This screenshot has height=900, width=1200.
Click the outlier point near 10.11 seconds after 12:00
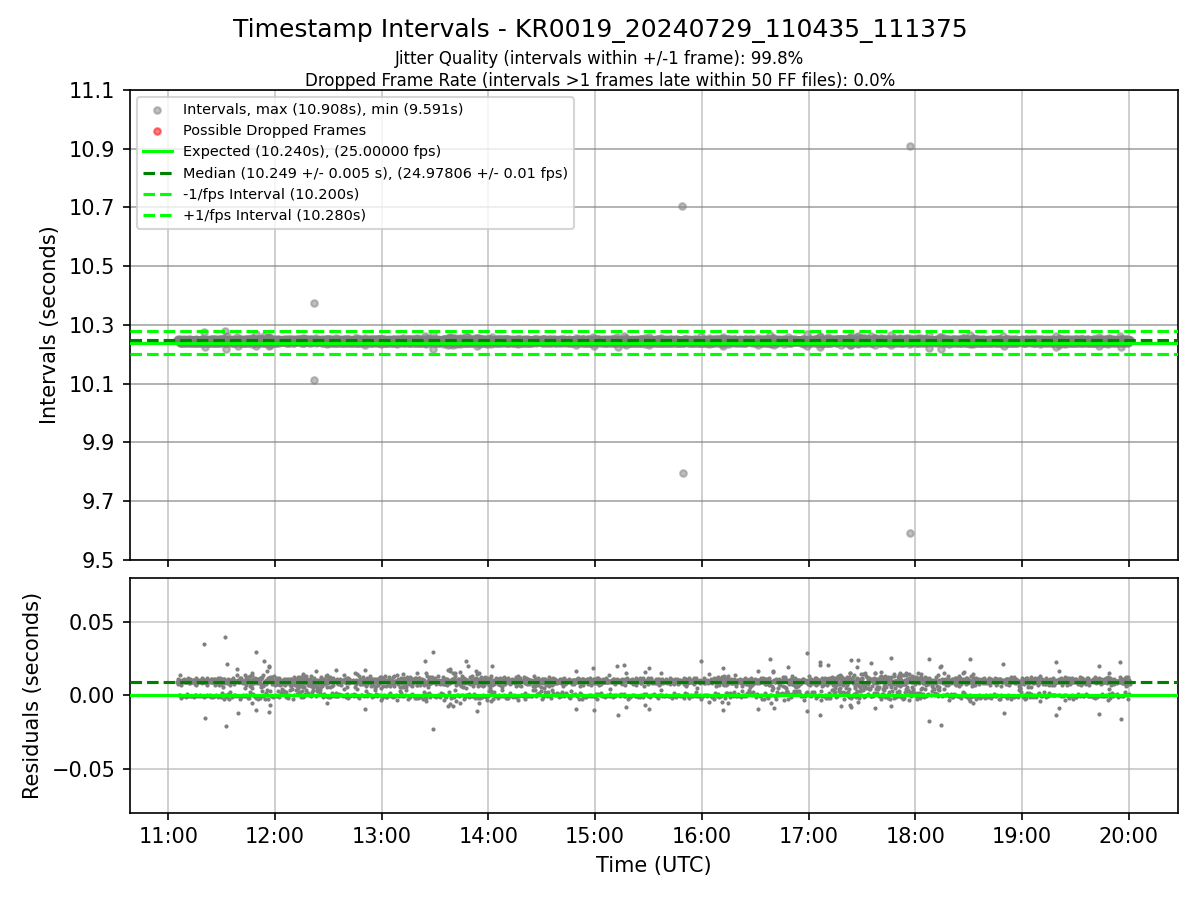pyautogui.click(x=314, y=380)
